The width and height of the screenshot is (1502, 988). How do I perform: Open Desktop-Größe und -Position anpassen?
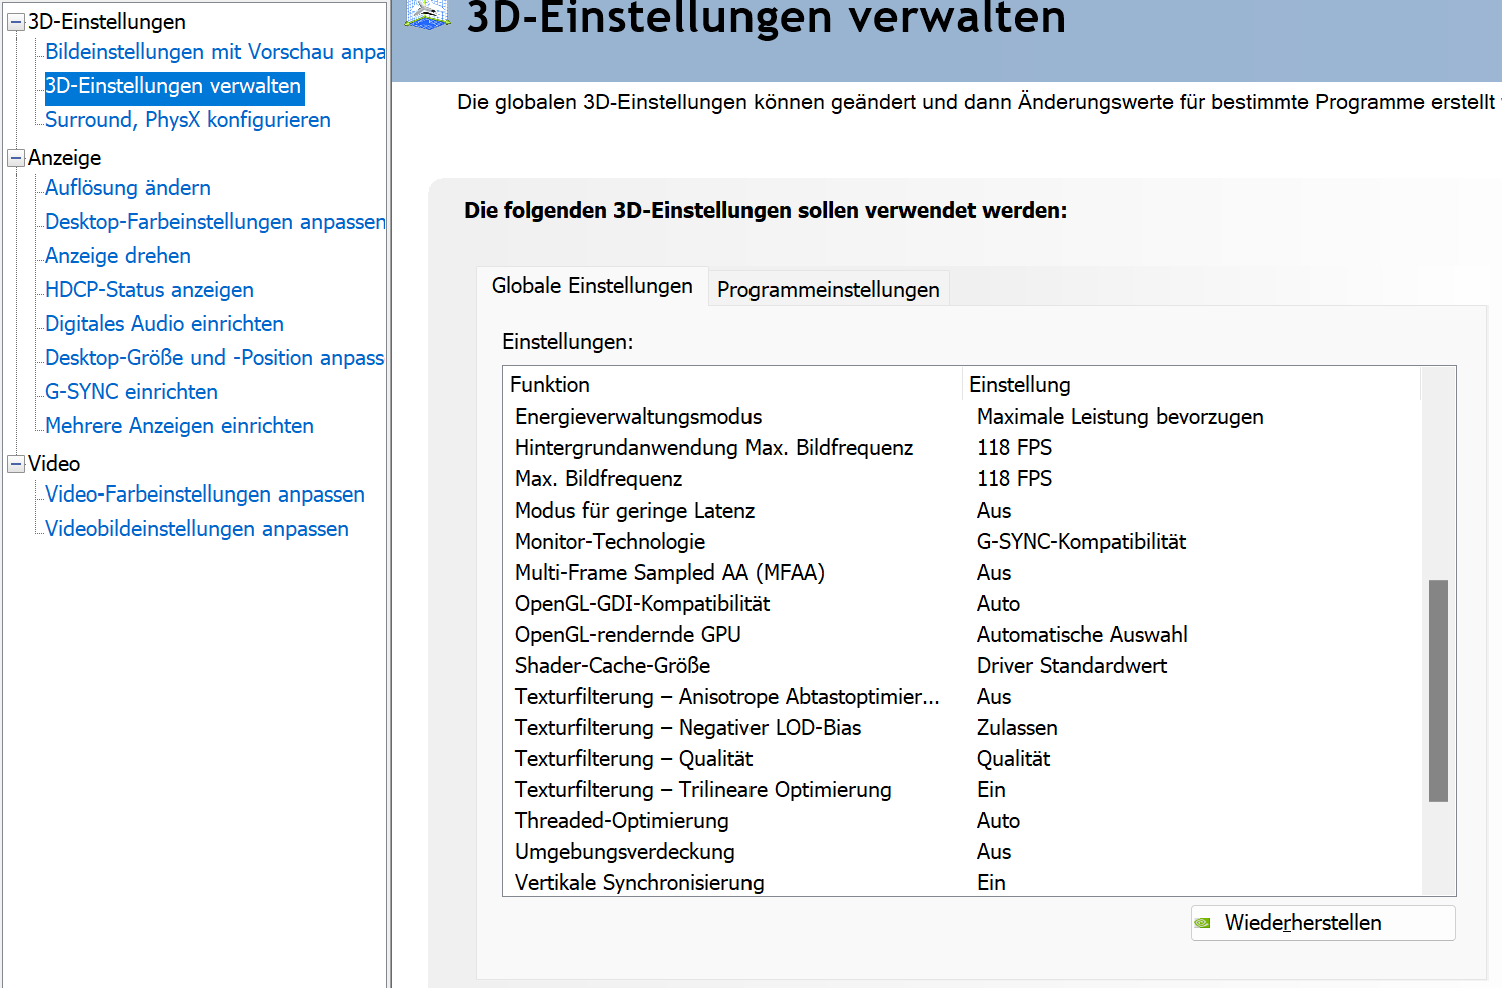(x=215, y=358)
